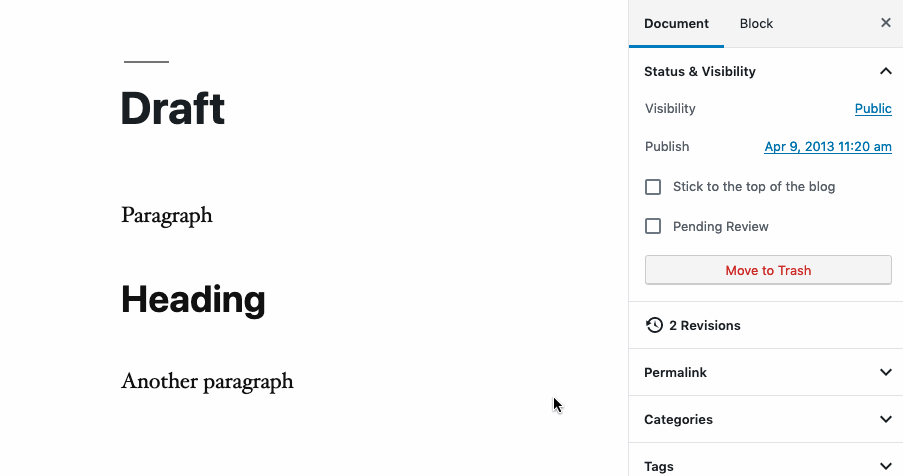
Task: Click the revisions history clock icon
Action: tap(654, 325)
